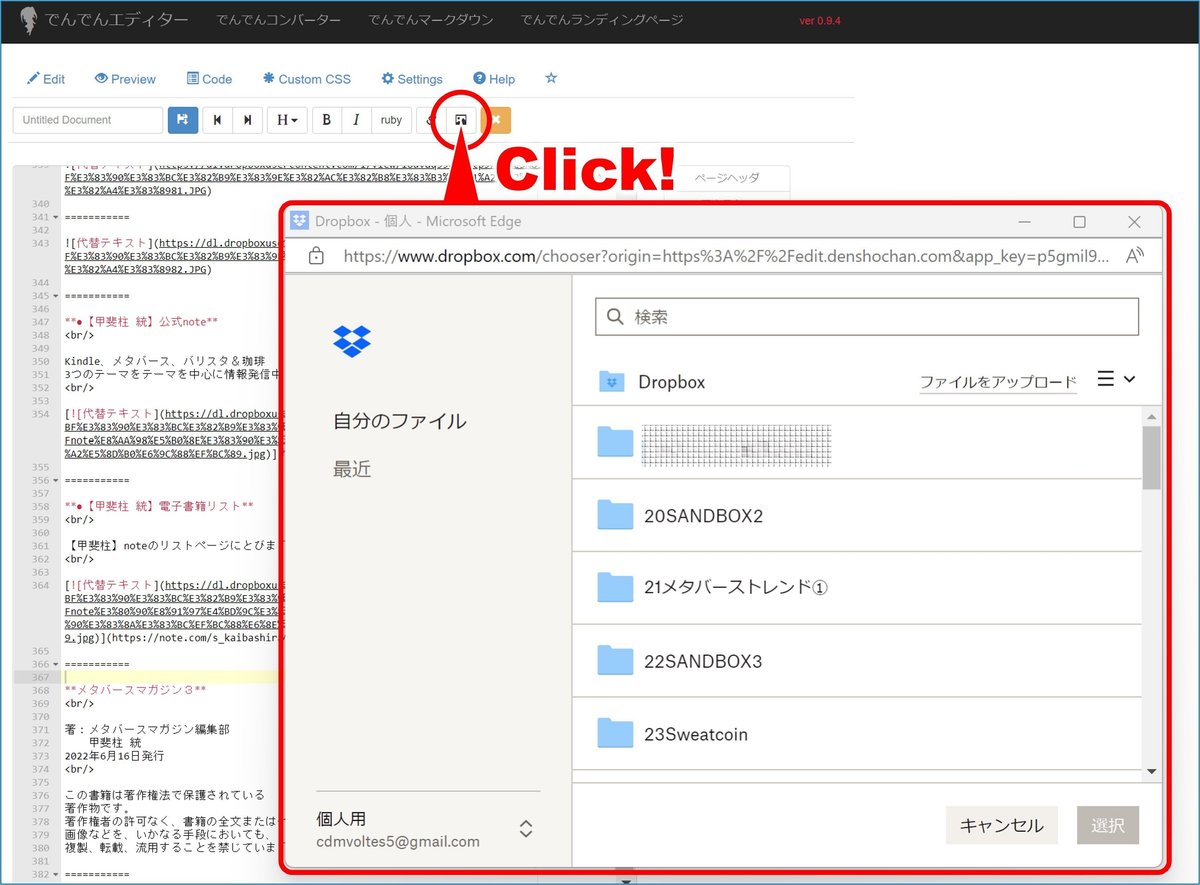Image resolution: width=1200 pixels, height=885 pixels.
Task: Switch to the Edit tab
Action: click(46, 79)
